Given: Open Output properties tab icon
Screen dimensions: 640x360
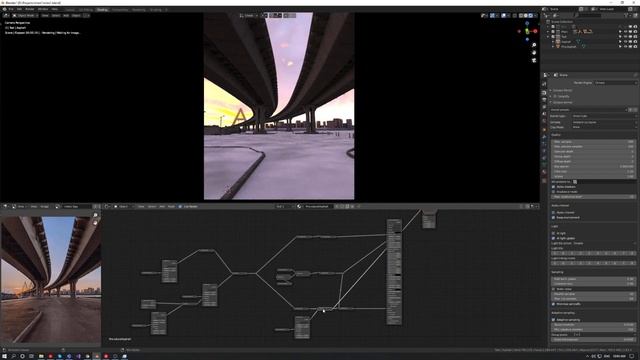Looking at the screenshot, I should click(x=544, y=100).
